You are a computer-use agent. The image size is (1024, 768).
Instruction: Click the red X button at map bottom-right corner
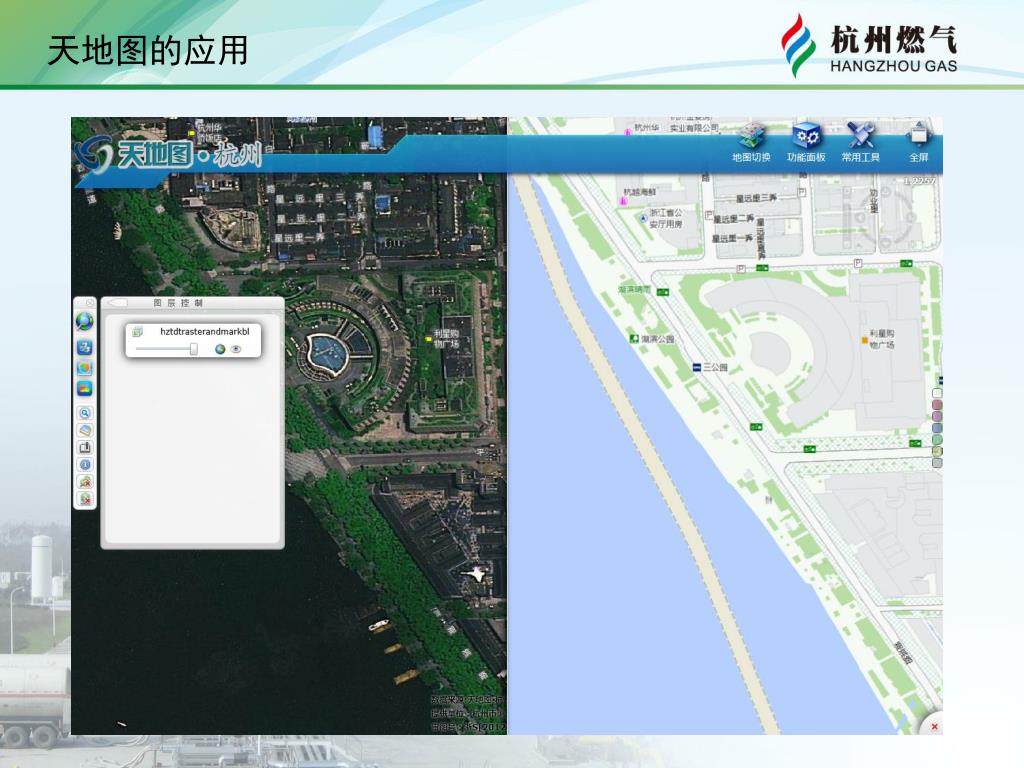coord(935,726)
